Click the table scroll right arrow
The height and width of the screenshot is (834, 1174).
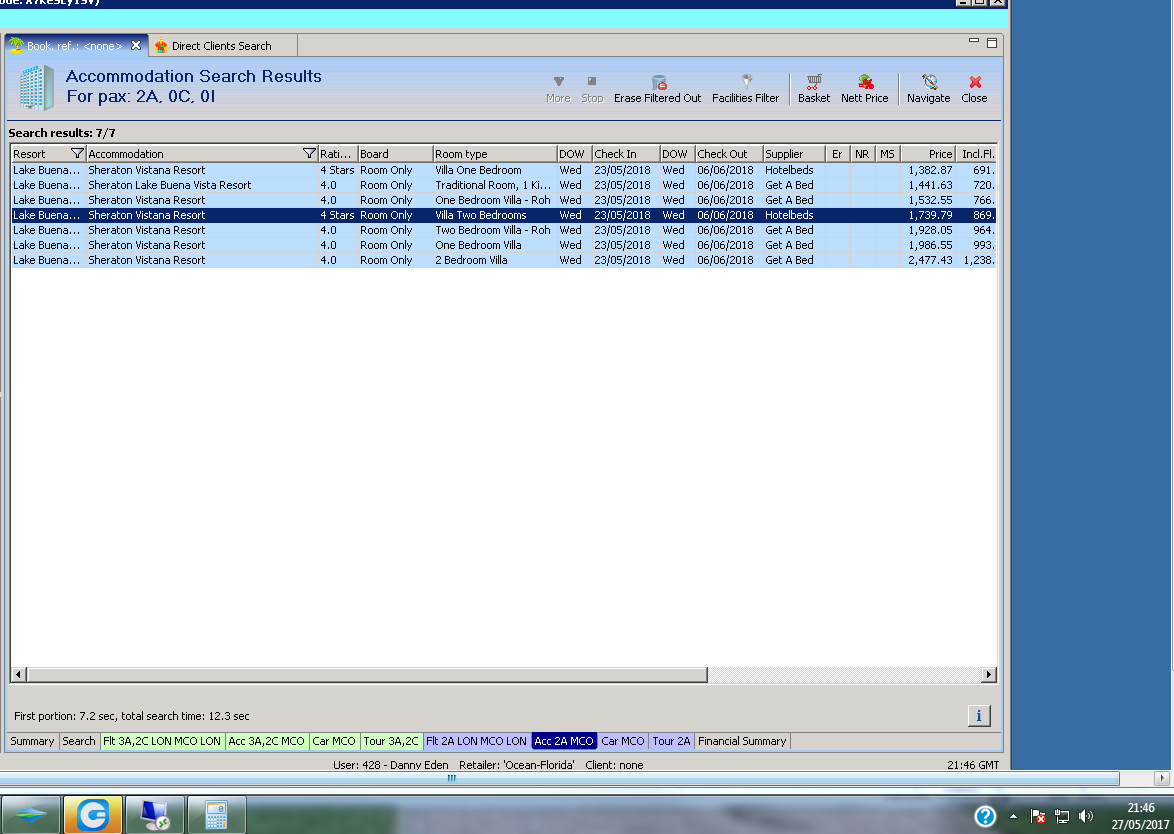click(988, 675)
